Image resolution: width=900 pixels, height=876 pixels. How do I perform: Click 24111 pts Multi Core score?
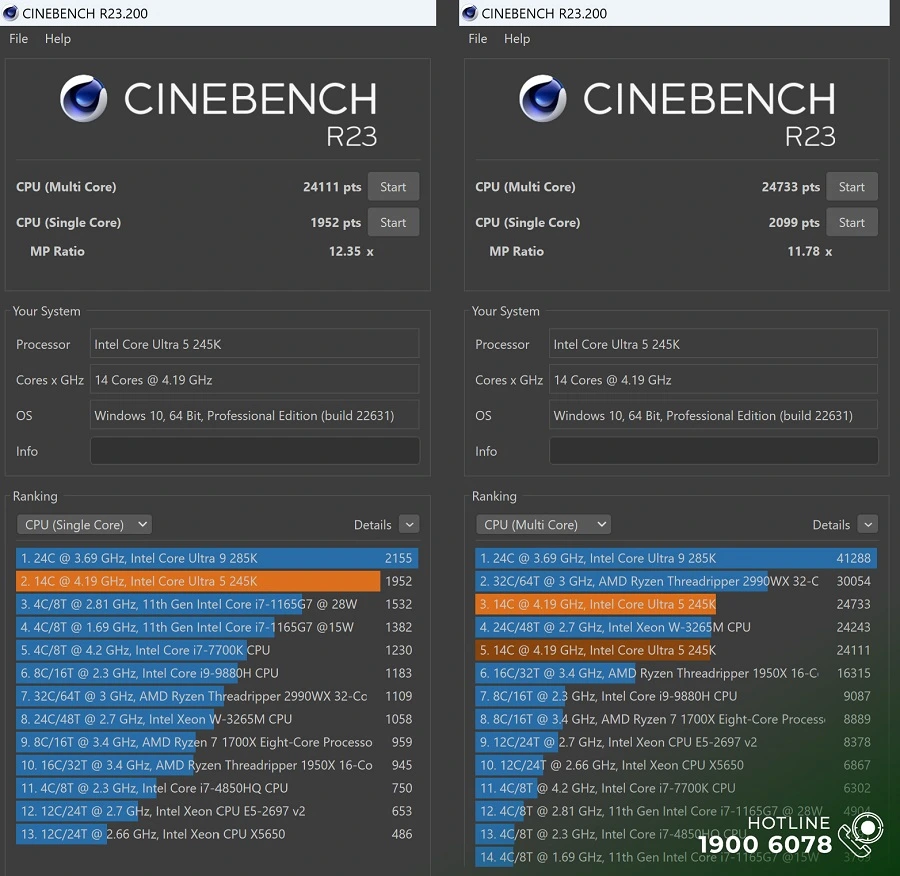coord(332,187)
